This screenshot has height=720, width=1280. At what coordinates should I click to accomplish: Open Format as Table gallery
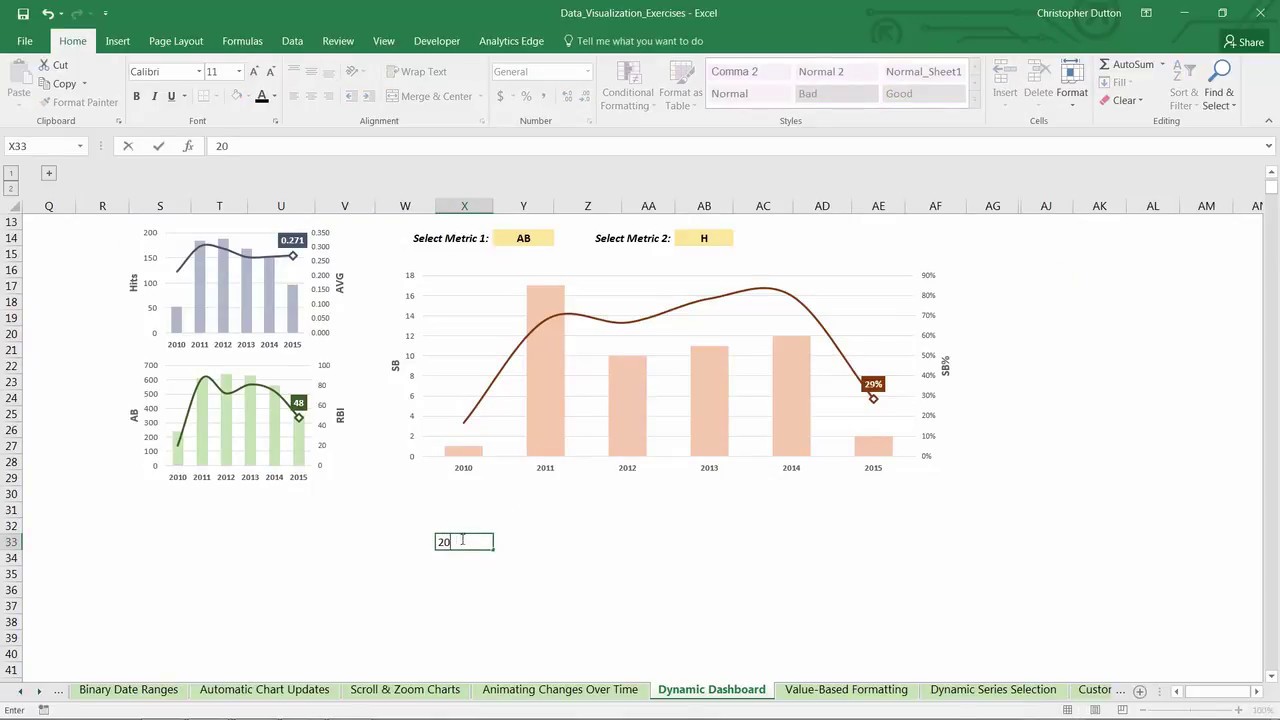point(680,86)
